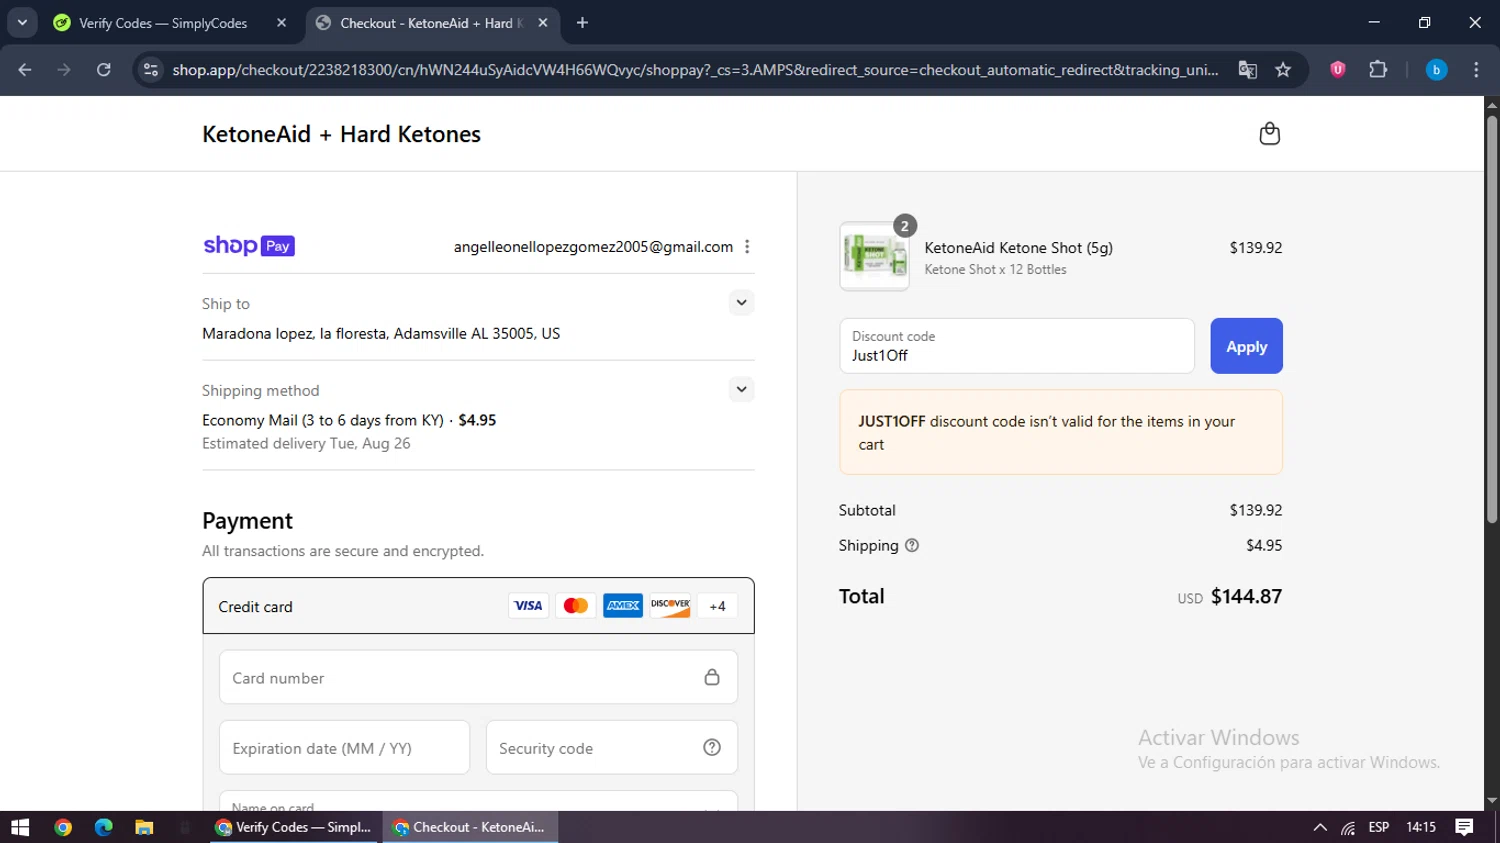Open the uBlock shield extension icon
Viewport: 1500px width, 843px height.
click(x=1338, y=70)
